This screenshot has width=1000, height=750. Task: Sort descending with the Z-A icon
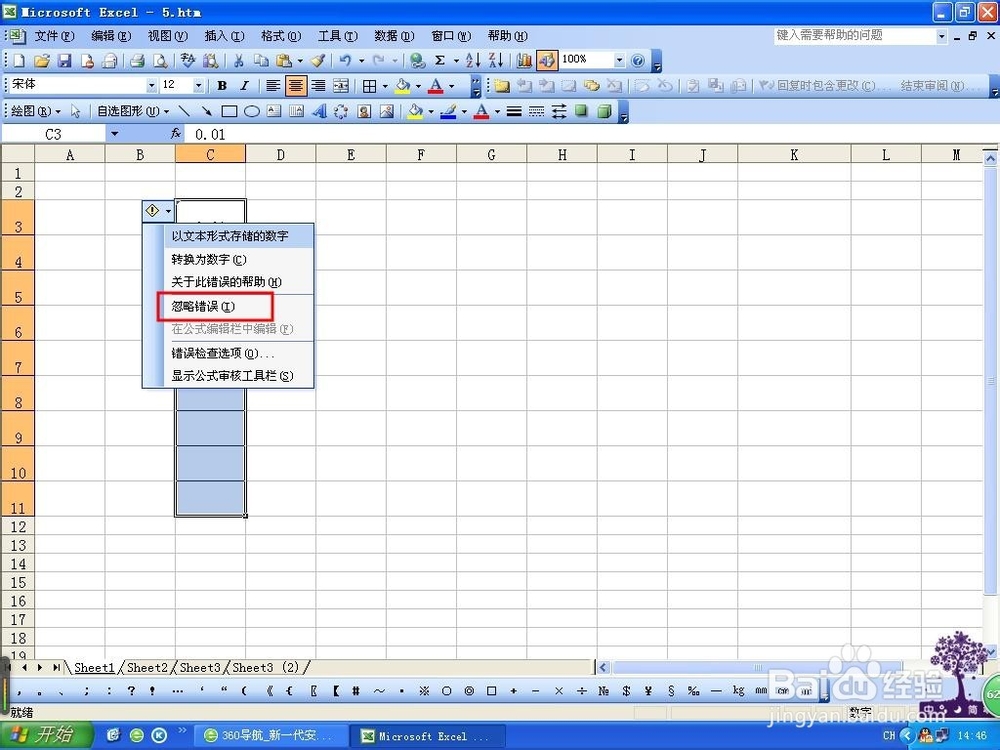tap(496, 61)
